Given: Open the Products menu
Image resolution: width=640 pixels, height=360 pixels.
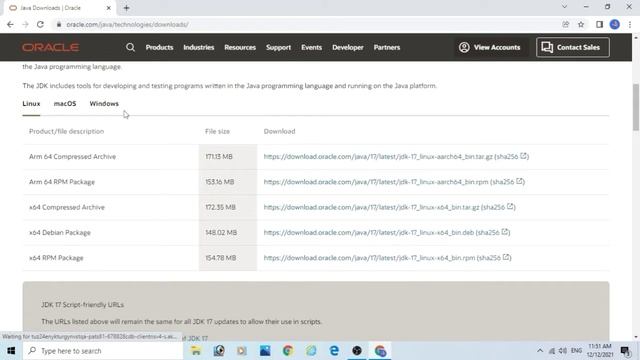Looking at the screenshot, I should [x=159, y=47].
